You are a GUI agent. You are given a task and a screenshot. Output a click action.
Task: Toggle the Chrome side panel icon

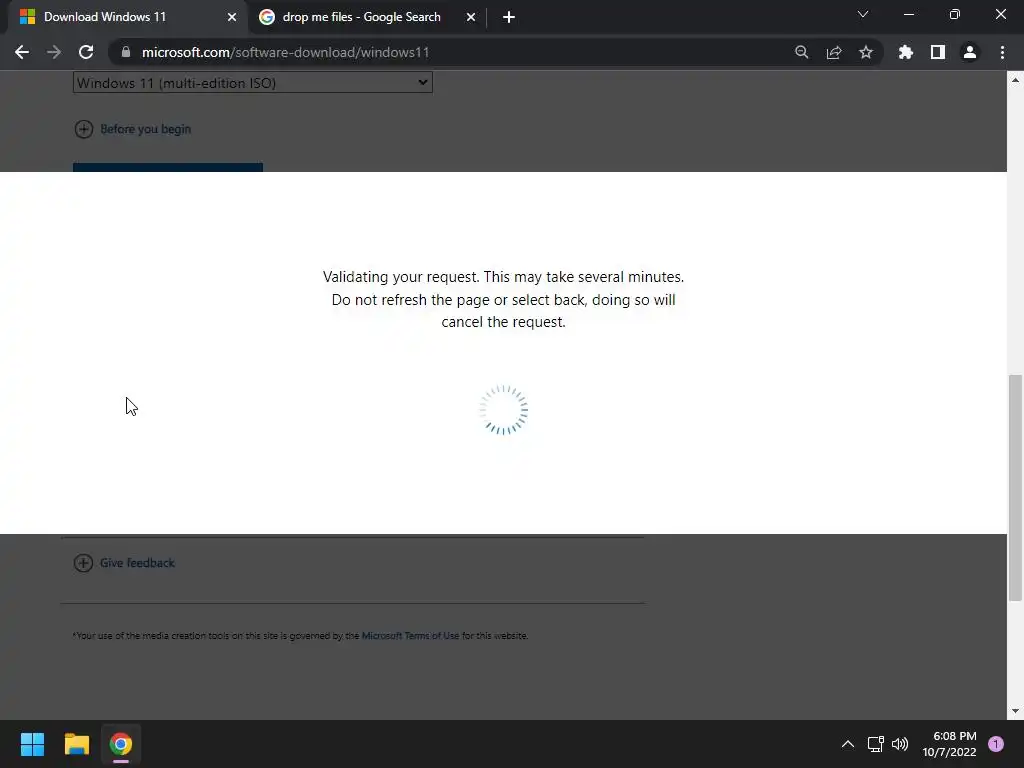pyautogui.click(x=938, y=52)
